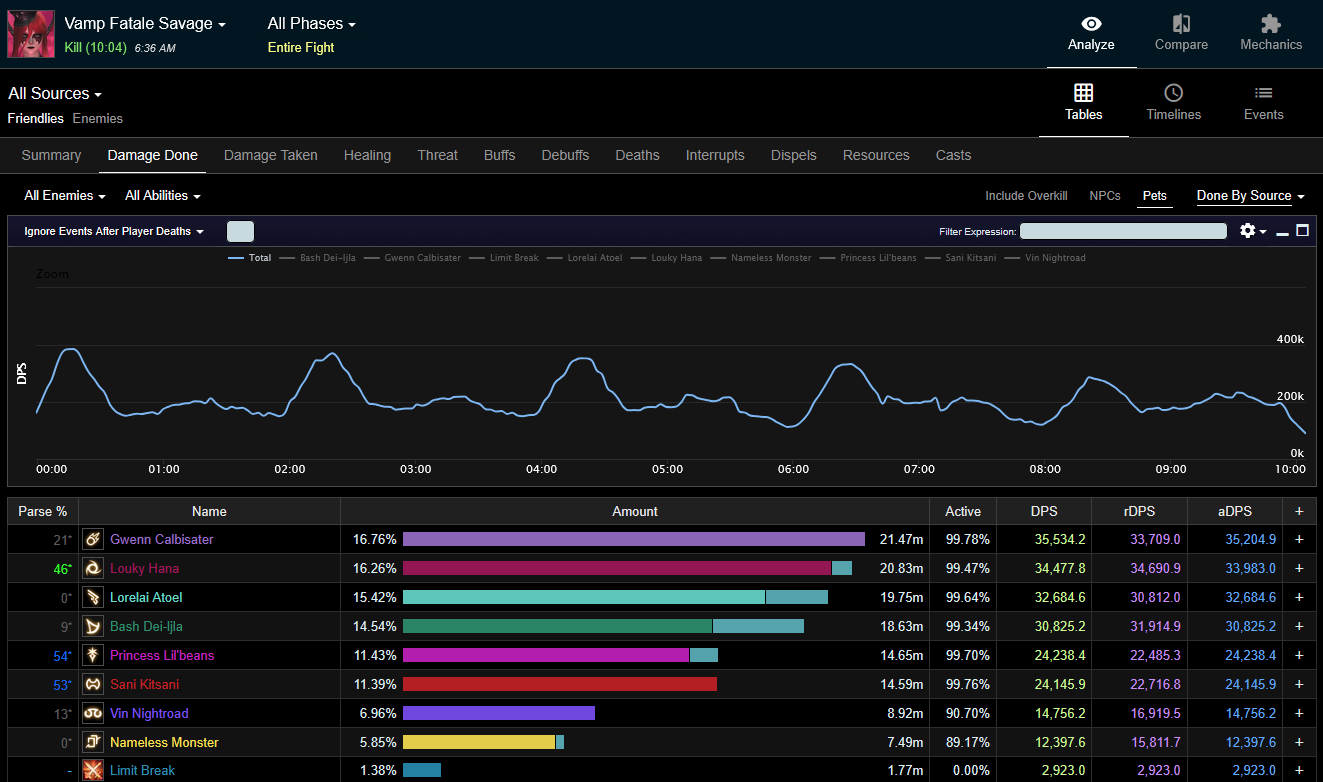Click the Vamp Fatale boss portrait
This screenshot has width=1323, height=782.
tap(31, 34)
